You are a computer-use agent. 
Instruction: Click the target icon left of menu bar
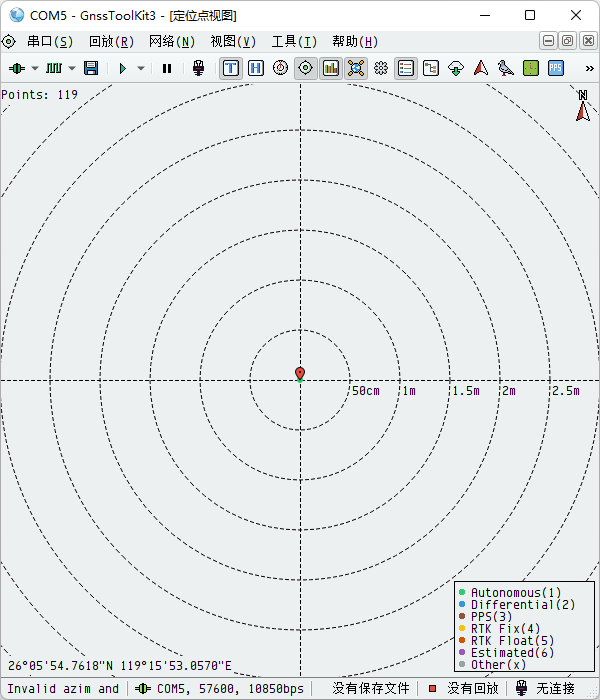click(8, 42)
